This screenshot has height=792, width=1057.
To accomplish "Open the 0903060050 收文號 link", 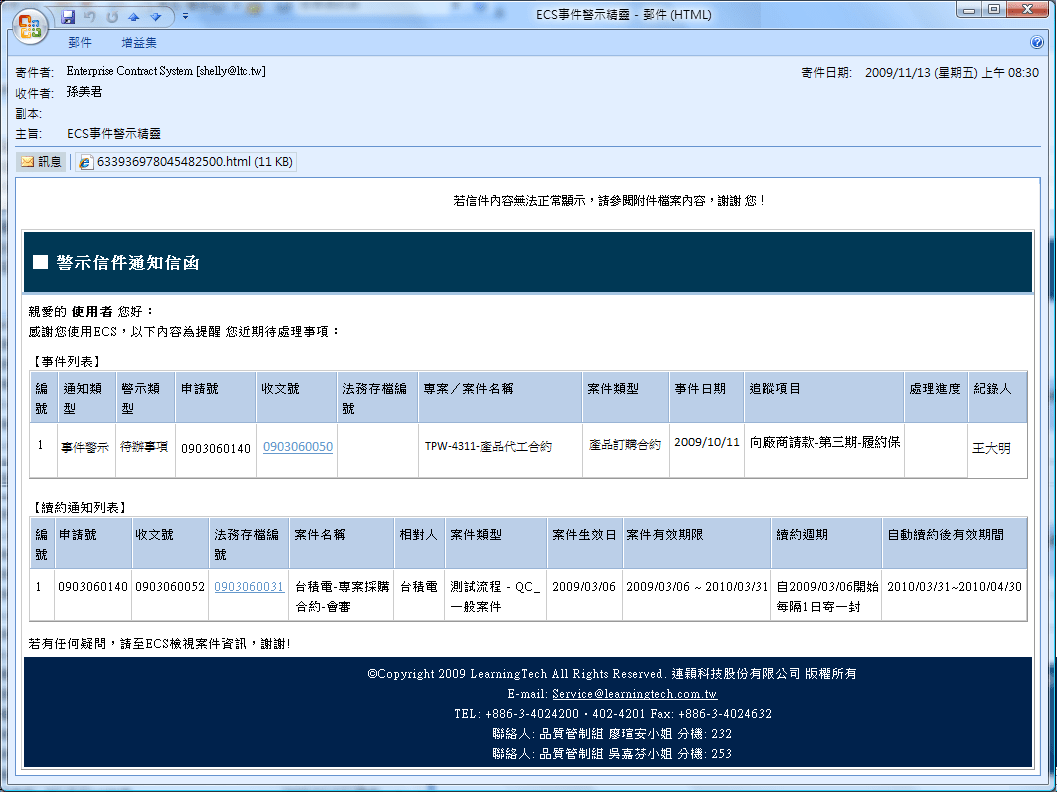I will click(x=298, y=447).
